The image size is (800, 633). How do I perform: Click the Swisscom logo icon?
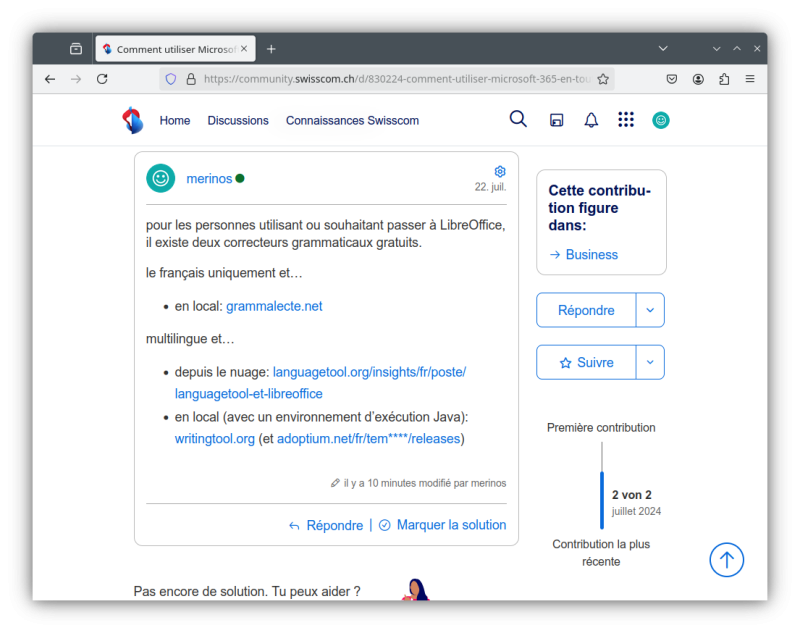[x=133, y=120]
